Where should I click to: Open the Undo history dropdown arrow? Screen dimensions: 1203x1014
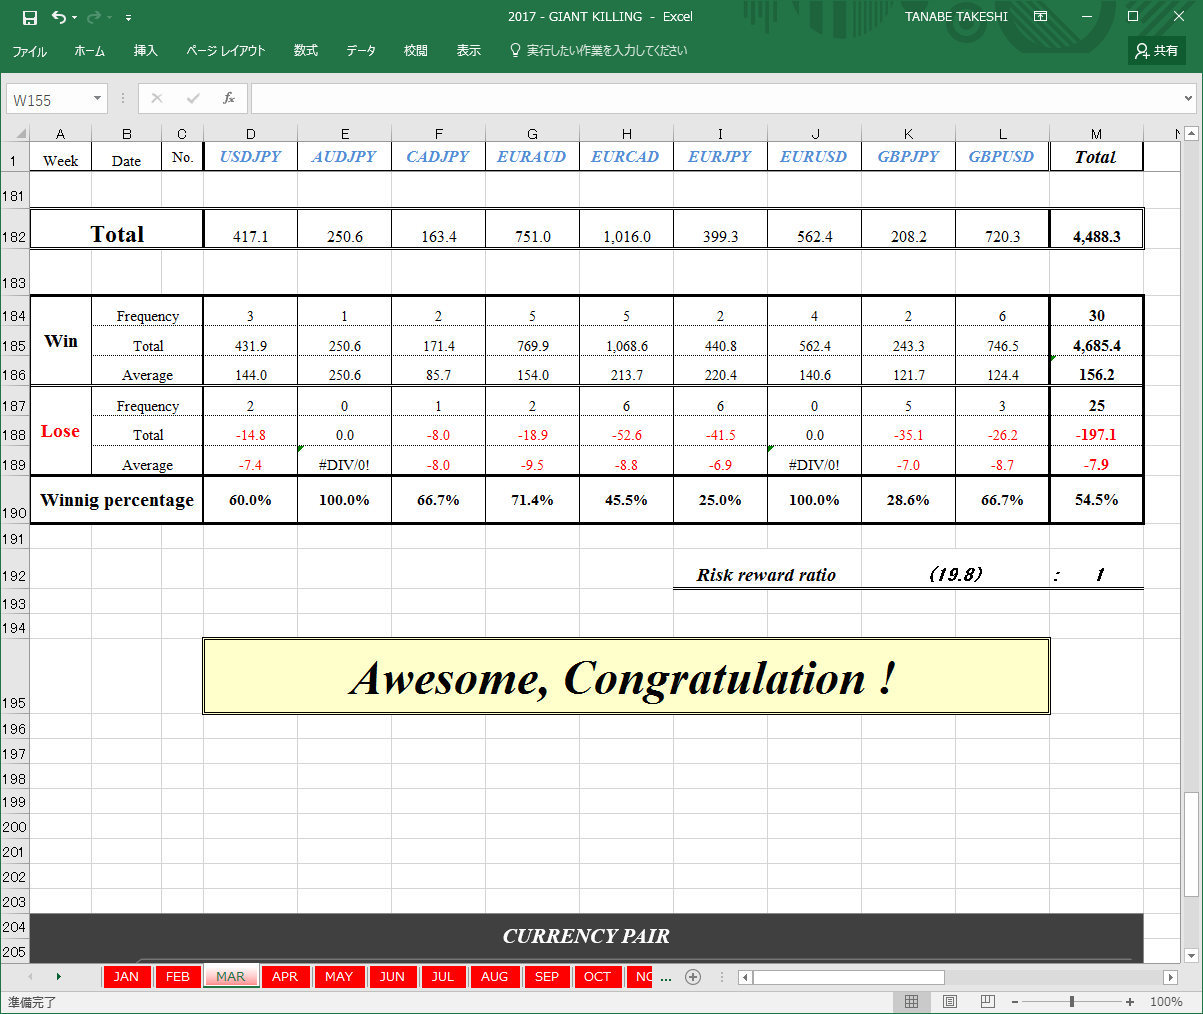74,18
